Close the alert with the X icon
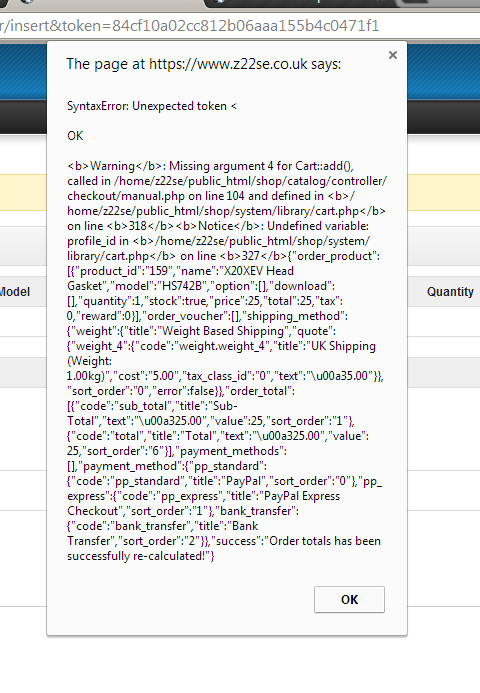The width and height of the screenshot is (480, 693). 392,55
